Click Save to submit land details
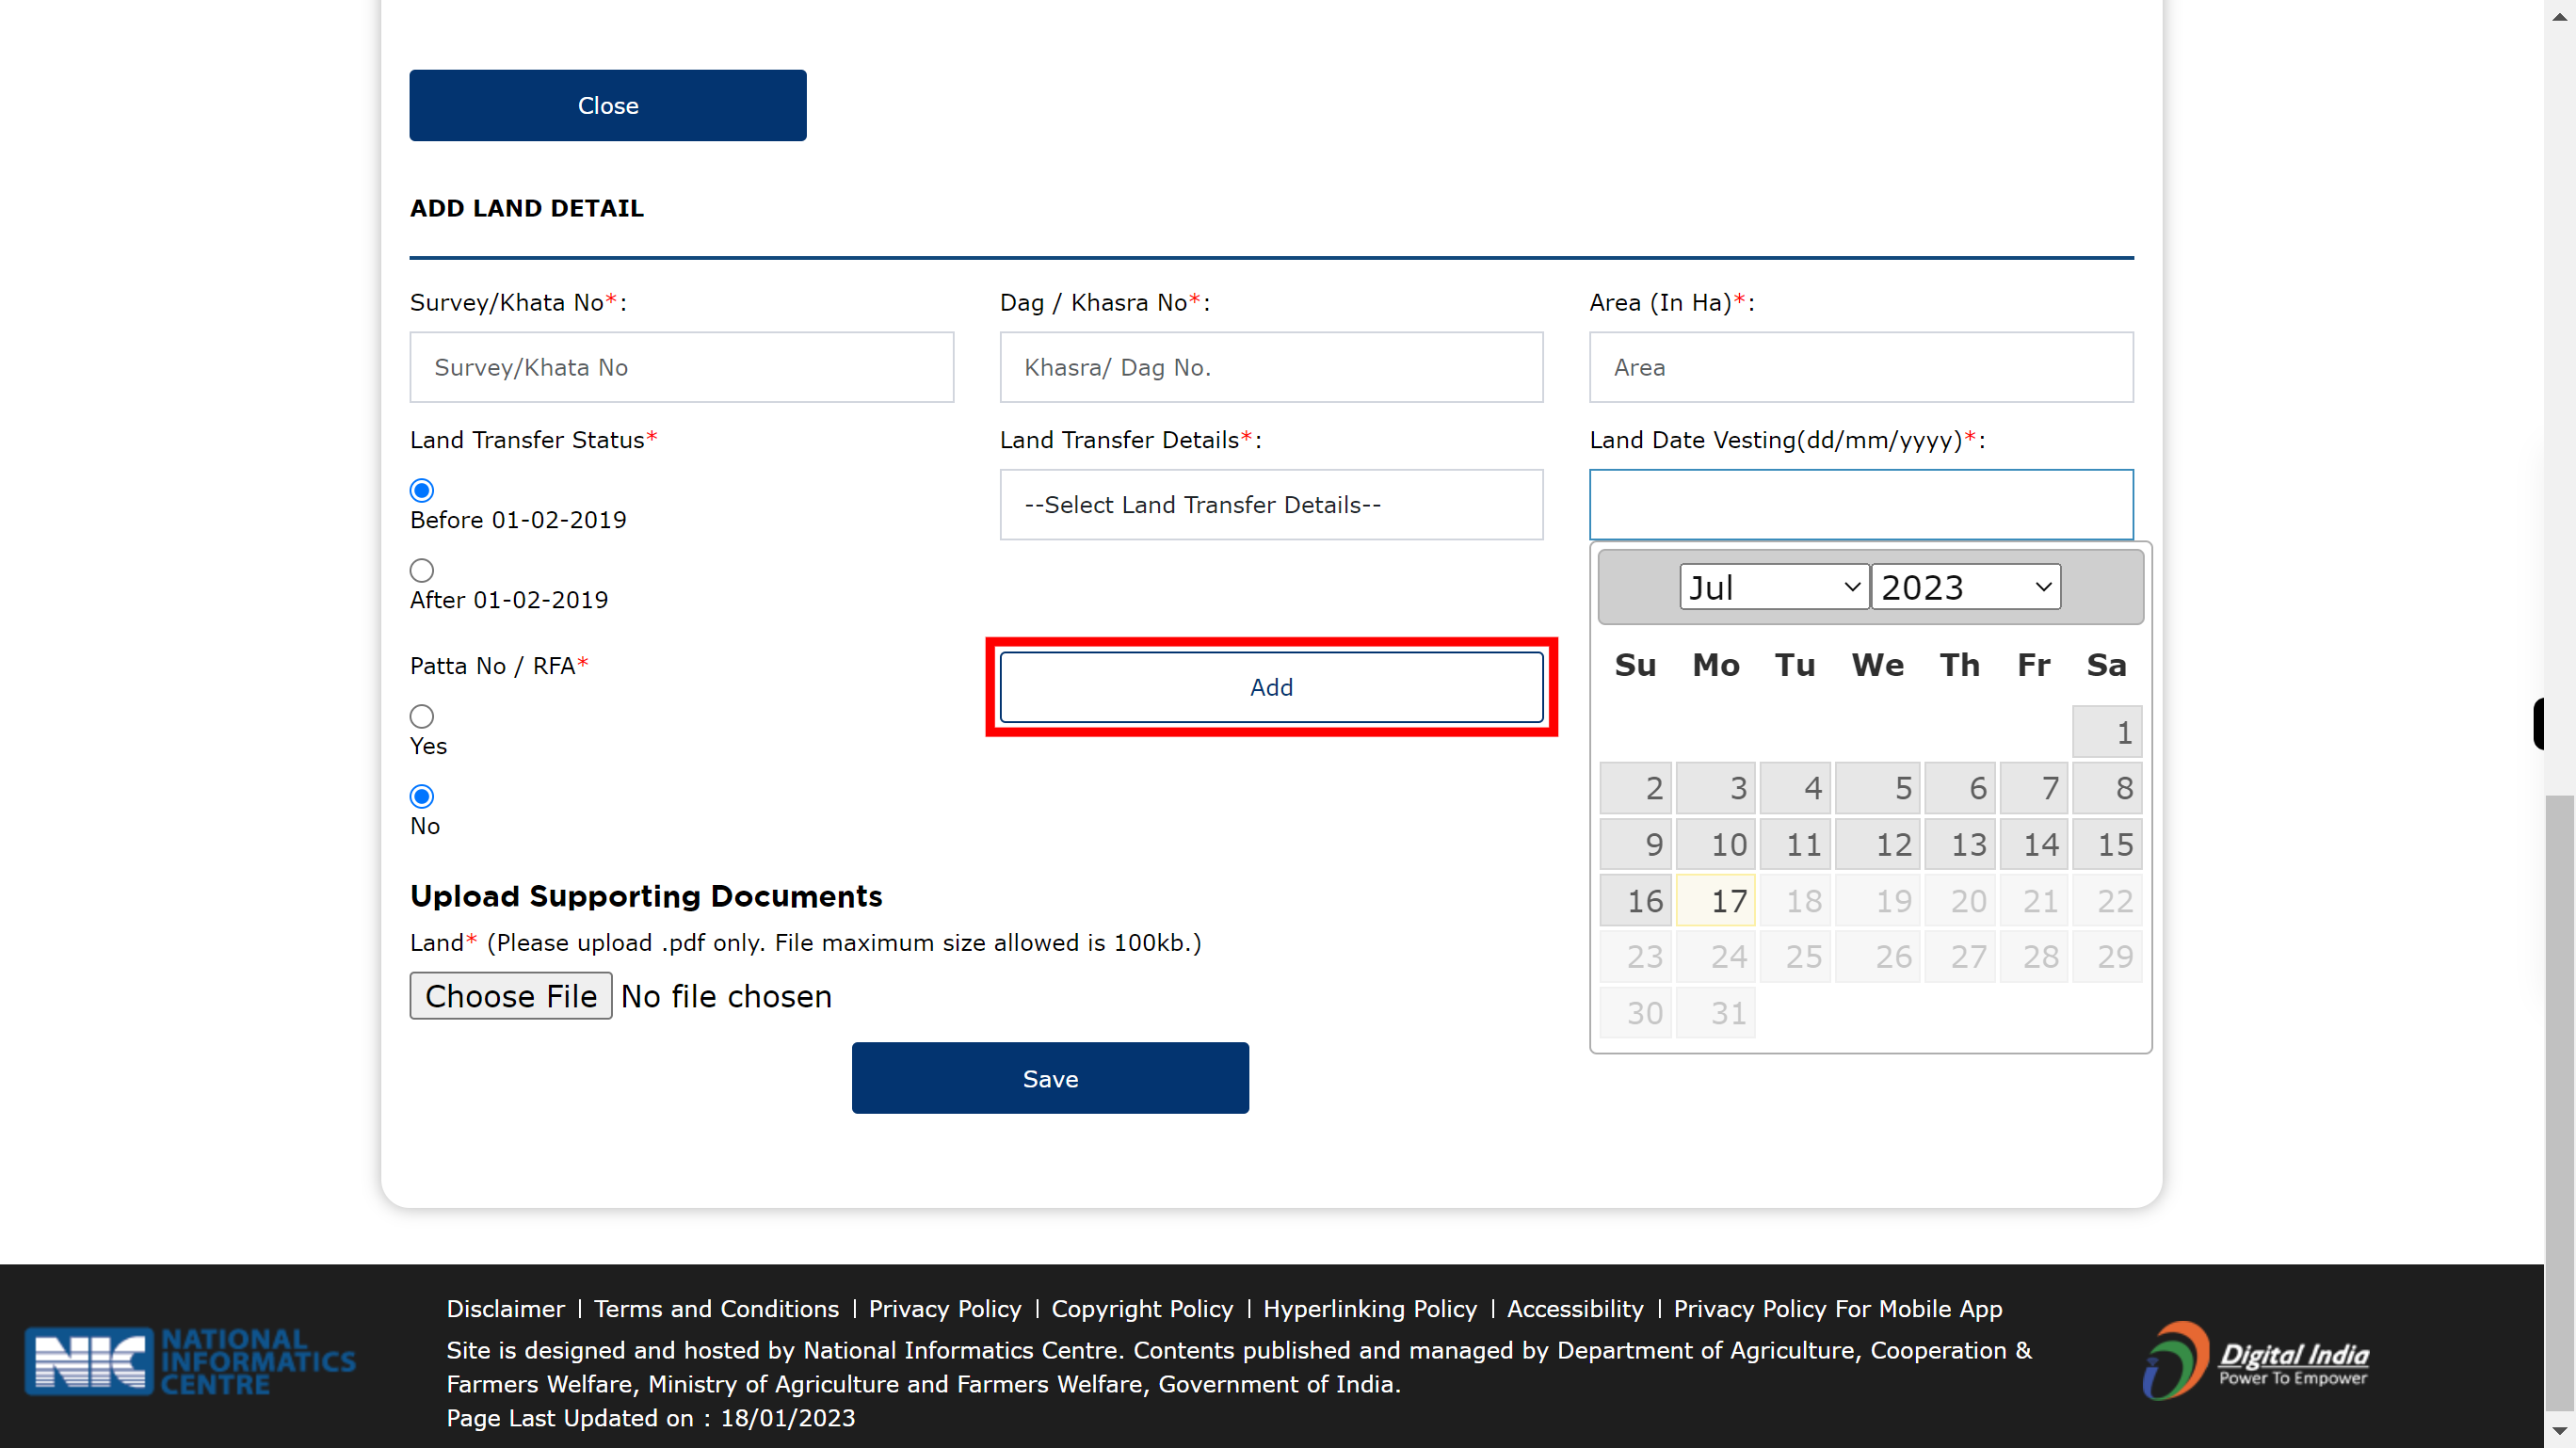The width and height of the screenshot is (2576, 1448). coord(1049,1076)
